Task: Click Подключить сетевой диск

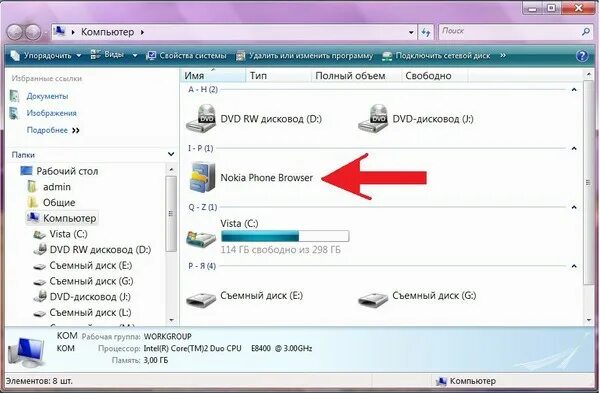Action: pyautogui.click(x=436, y=56)
